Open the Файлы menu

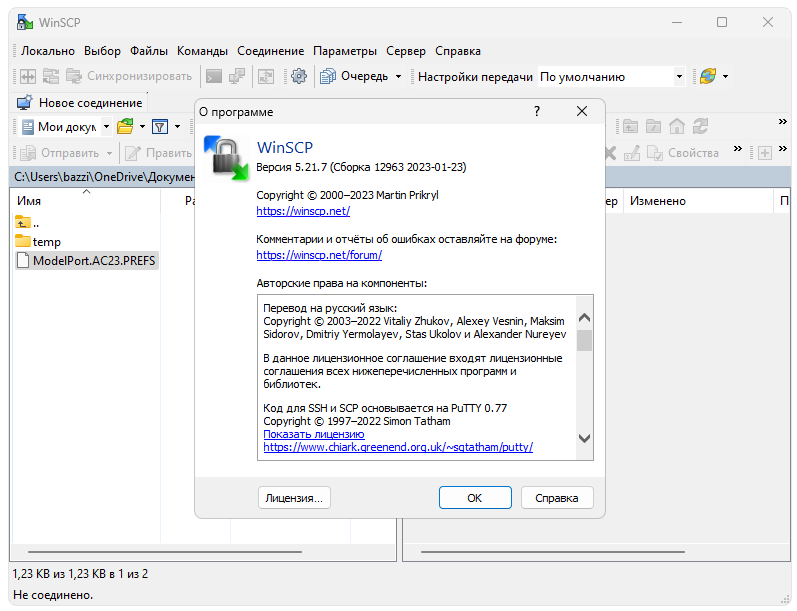(x=148, y=51)
